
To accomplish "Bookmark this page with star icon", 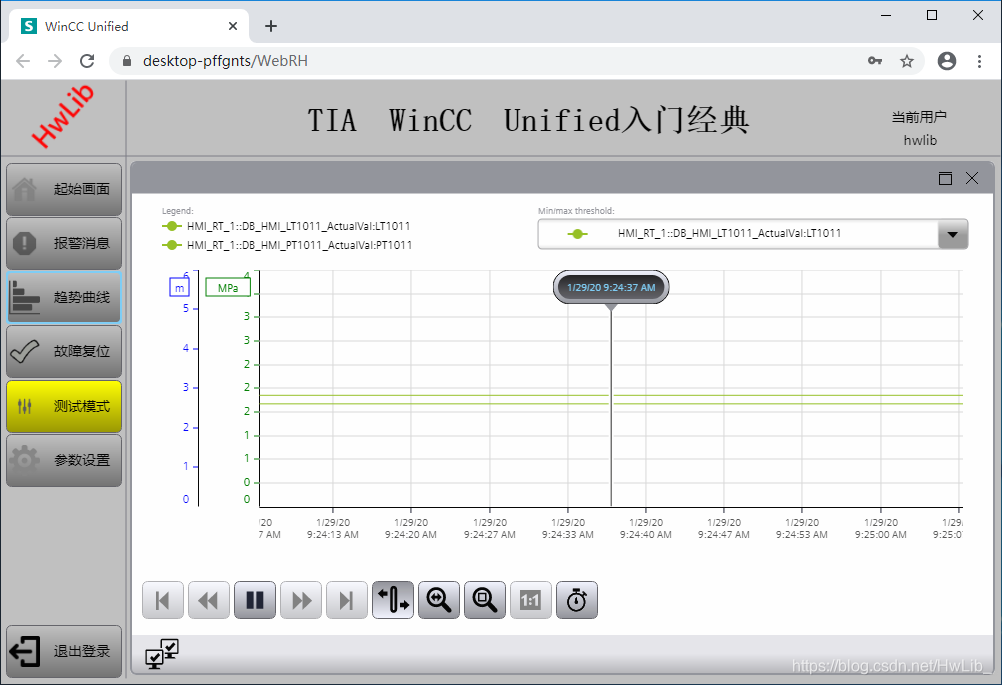I will point(907,61).
